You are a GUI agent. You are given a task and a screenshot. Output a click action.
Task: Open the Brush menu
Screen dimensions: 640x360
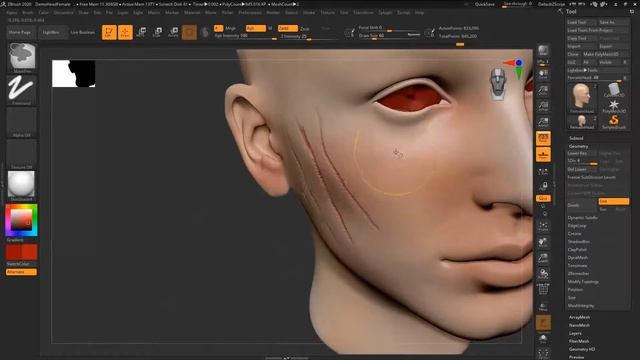[x=28, y=13]
